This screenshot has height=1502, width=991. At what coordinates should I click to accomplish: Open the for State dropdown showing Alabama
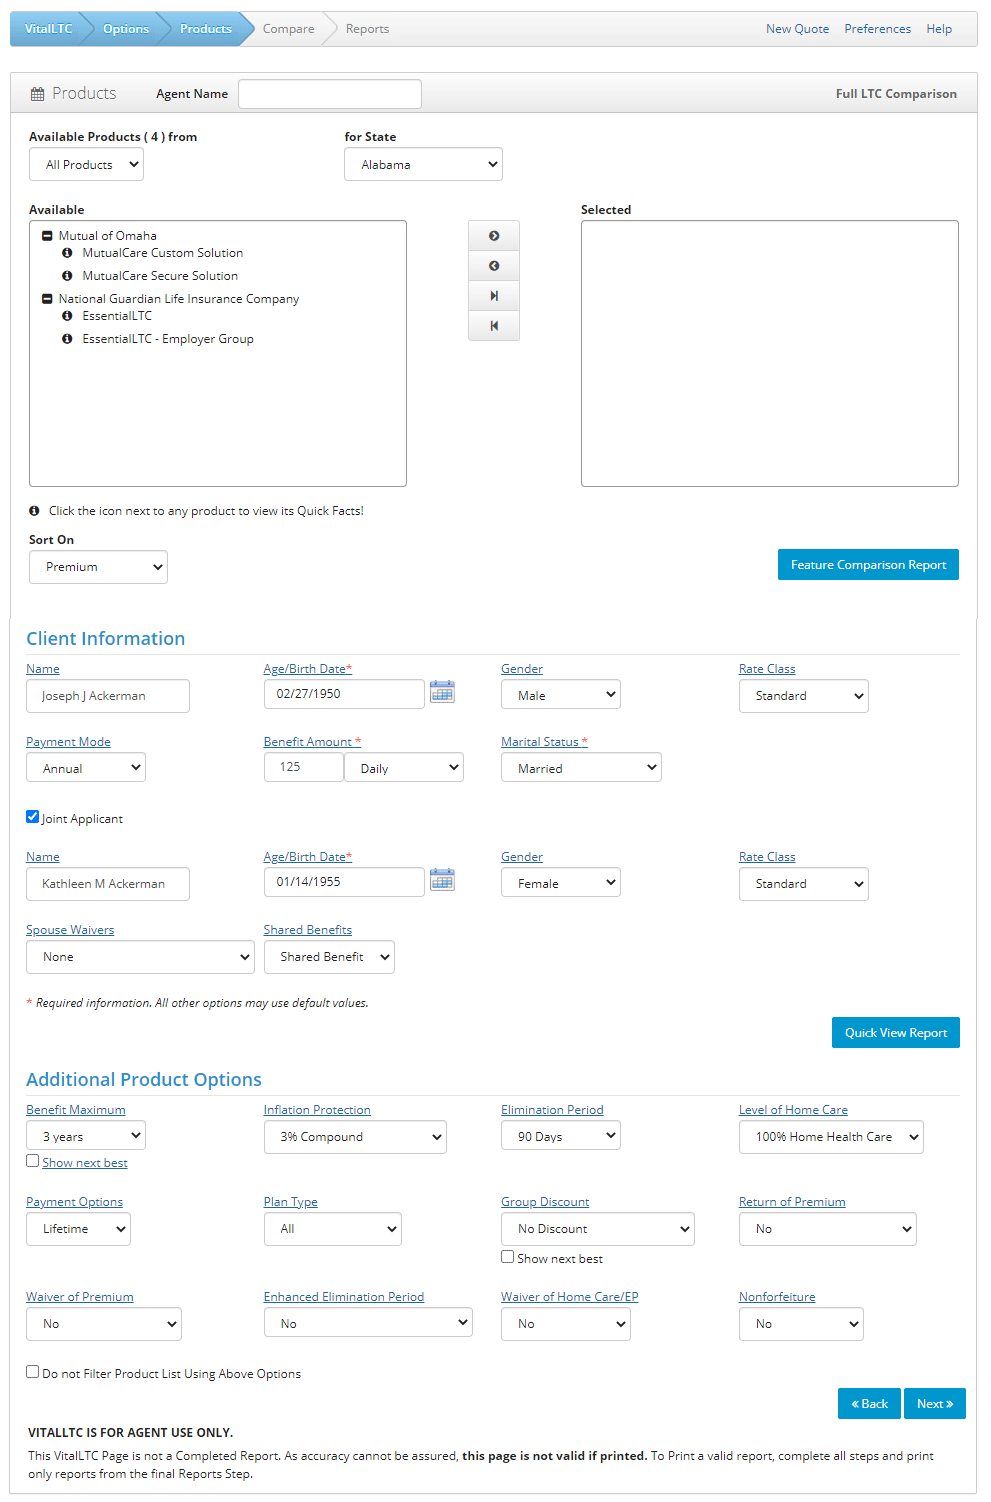(422, 163)
